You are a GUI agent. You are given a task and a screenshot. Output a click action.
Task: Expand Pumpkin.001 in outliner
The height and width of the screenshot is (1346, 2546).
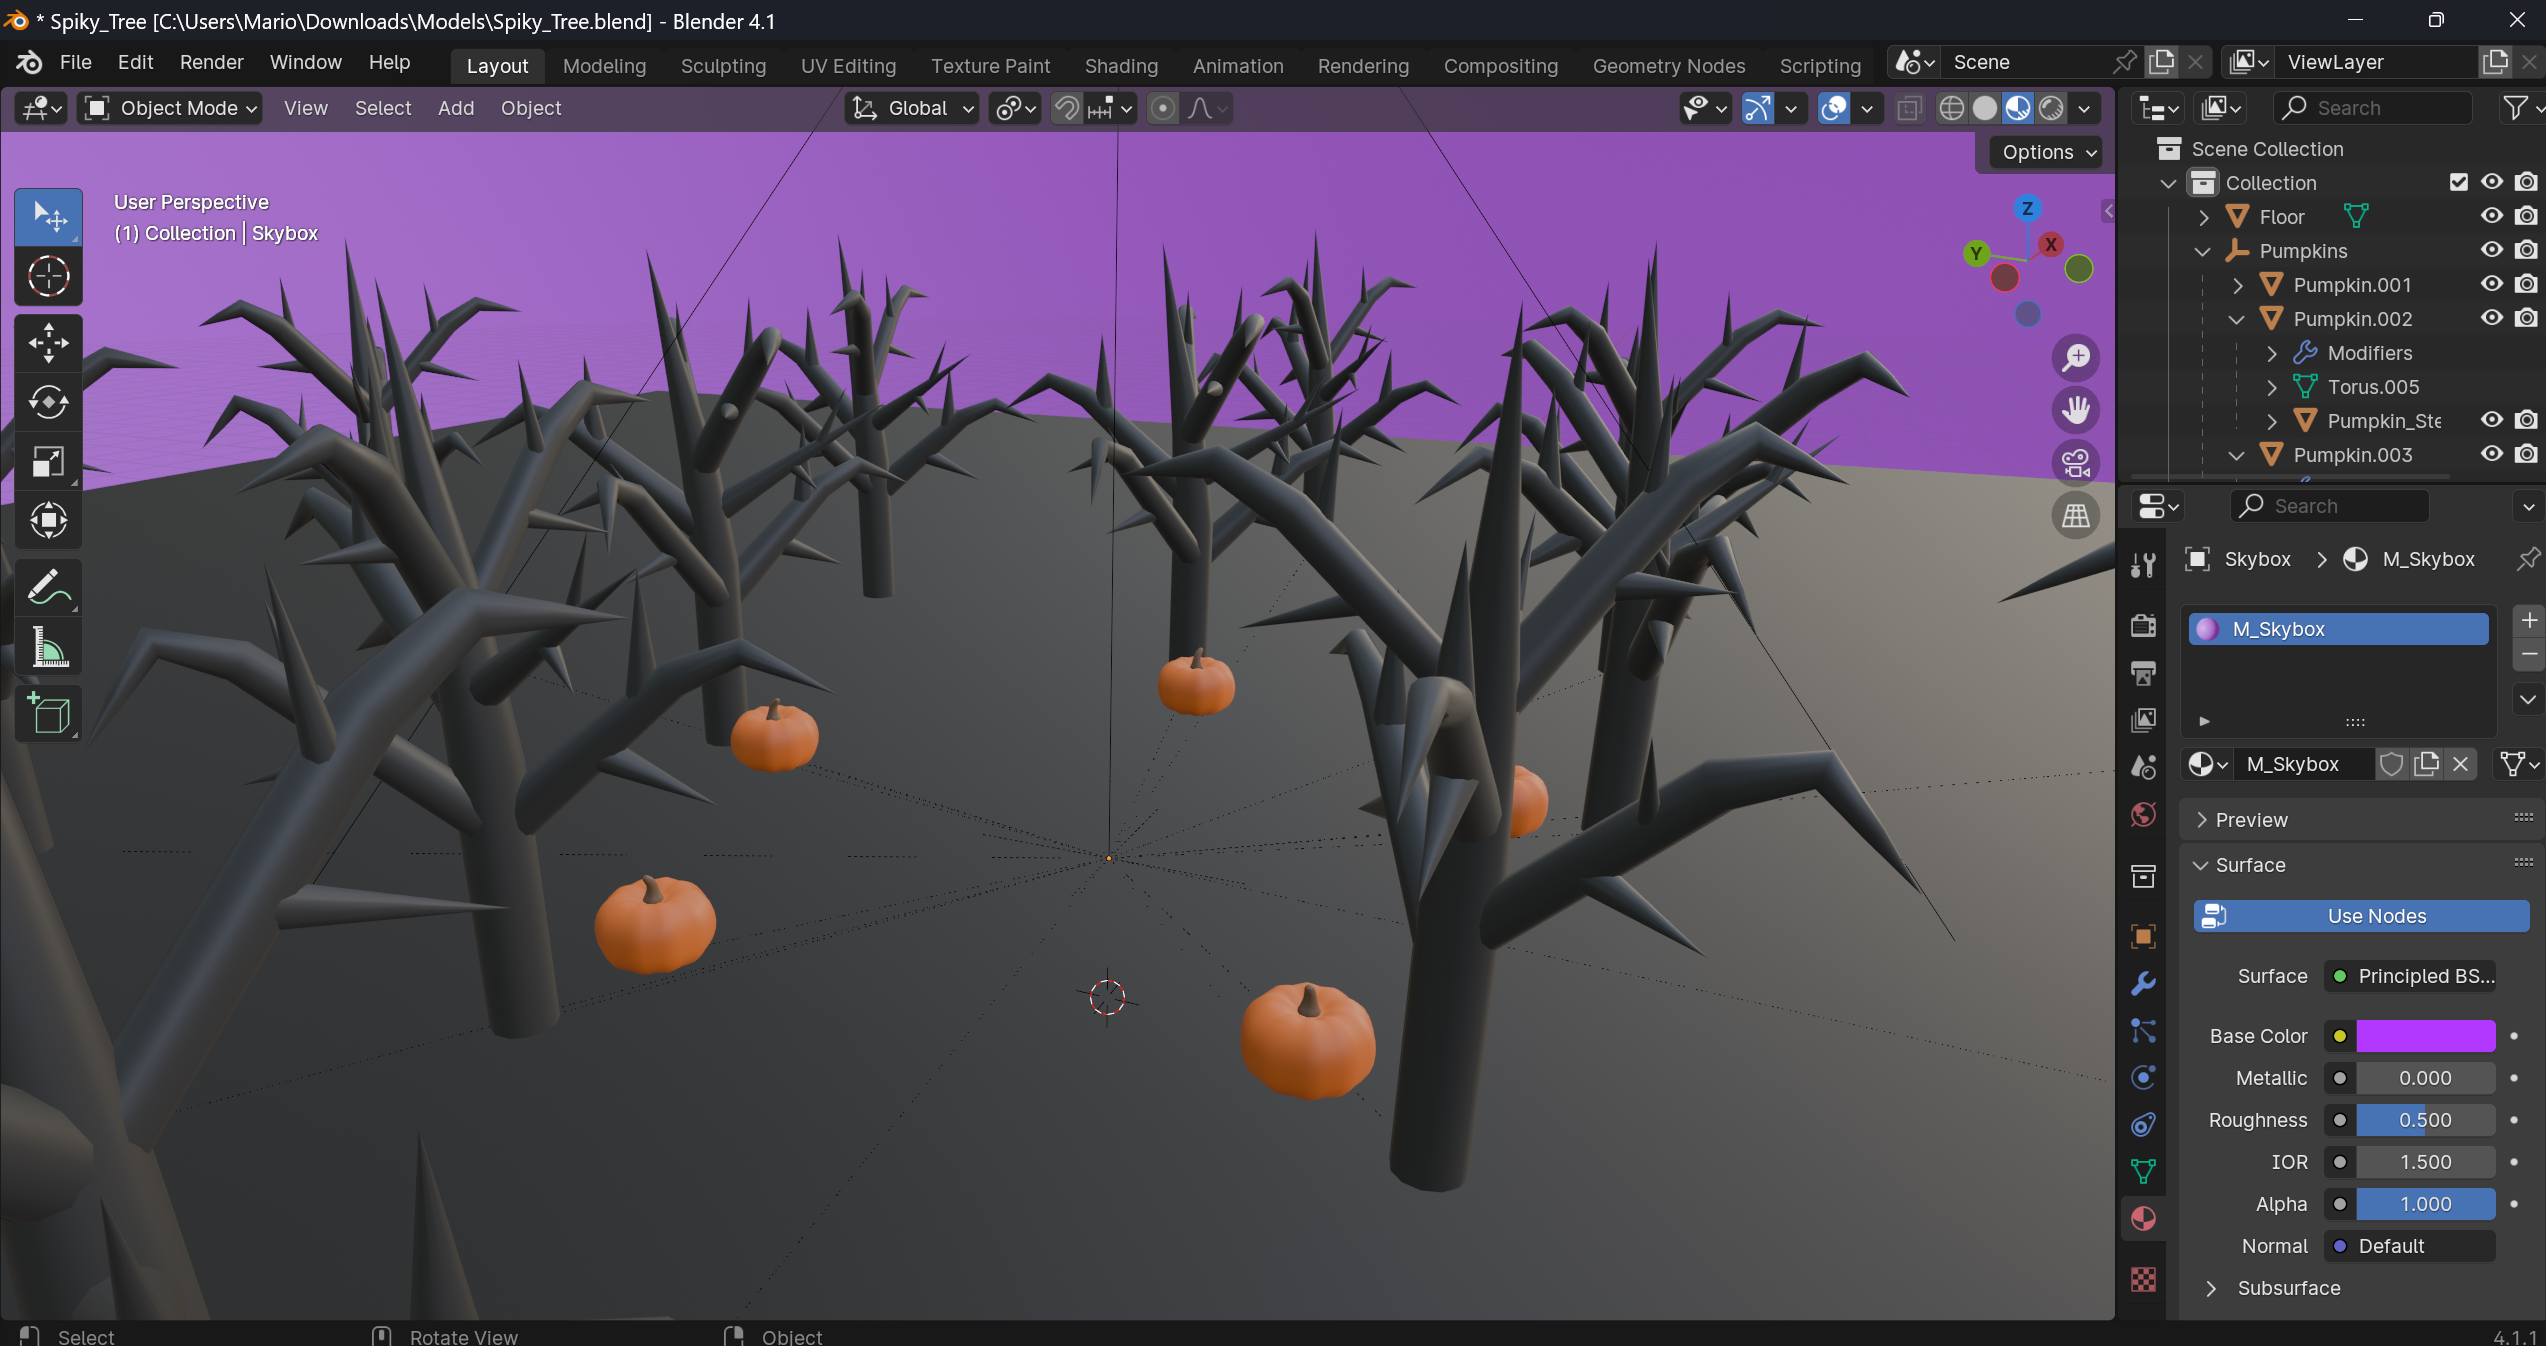pos(2237,285)
